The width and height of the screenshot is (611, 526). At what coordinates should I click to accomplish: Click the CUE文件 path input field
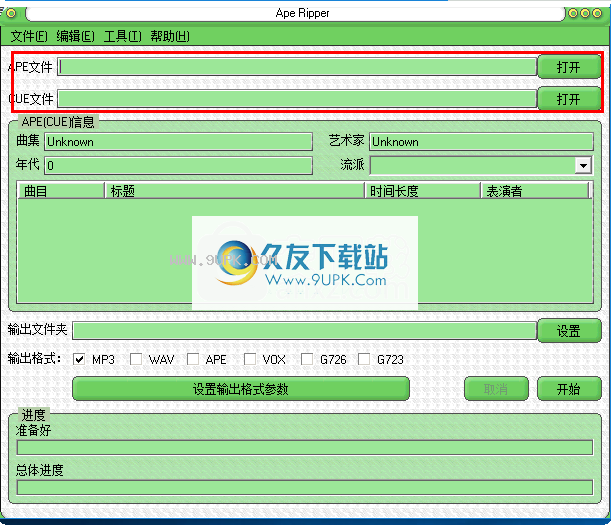[297, 99]
